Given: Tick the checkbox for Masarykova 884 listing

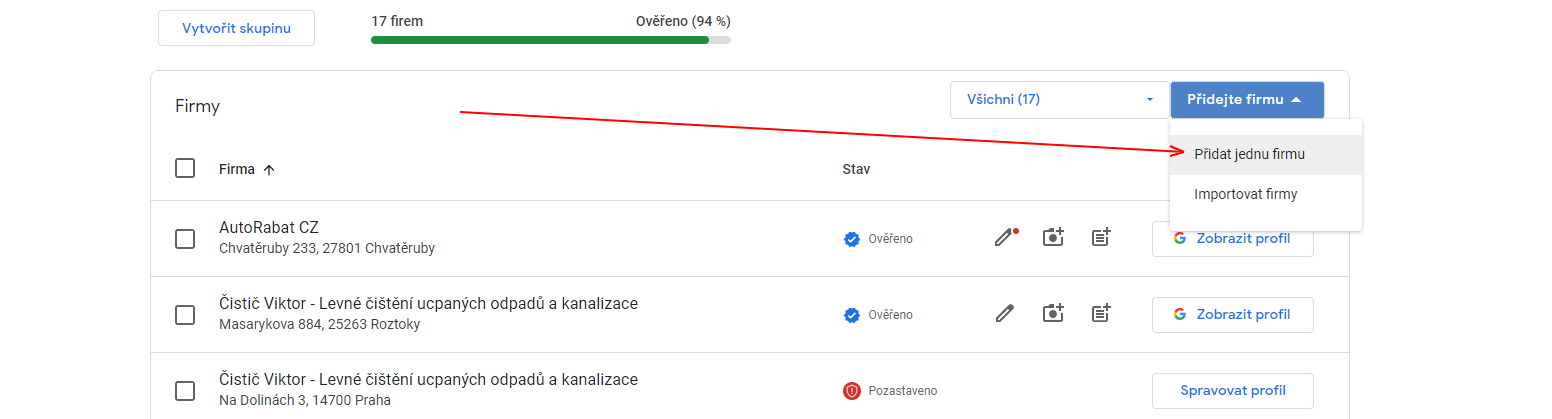Looking at the screenshot, I should click(x=185, y=315).
